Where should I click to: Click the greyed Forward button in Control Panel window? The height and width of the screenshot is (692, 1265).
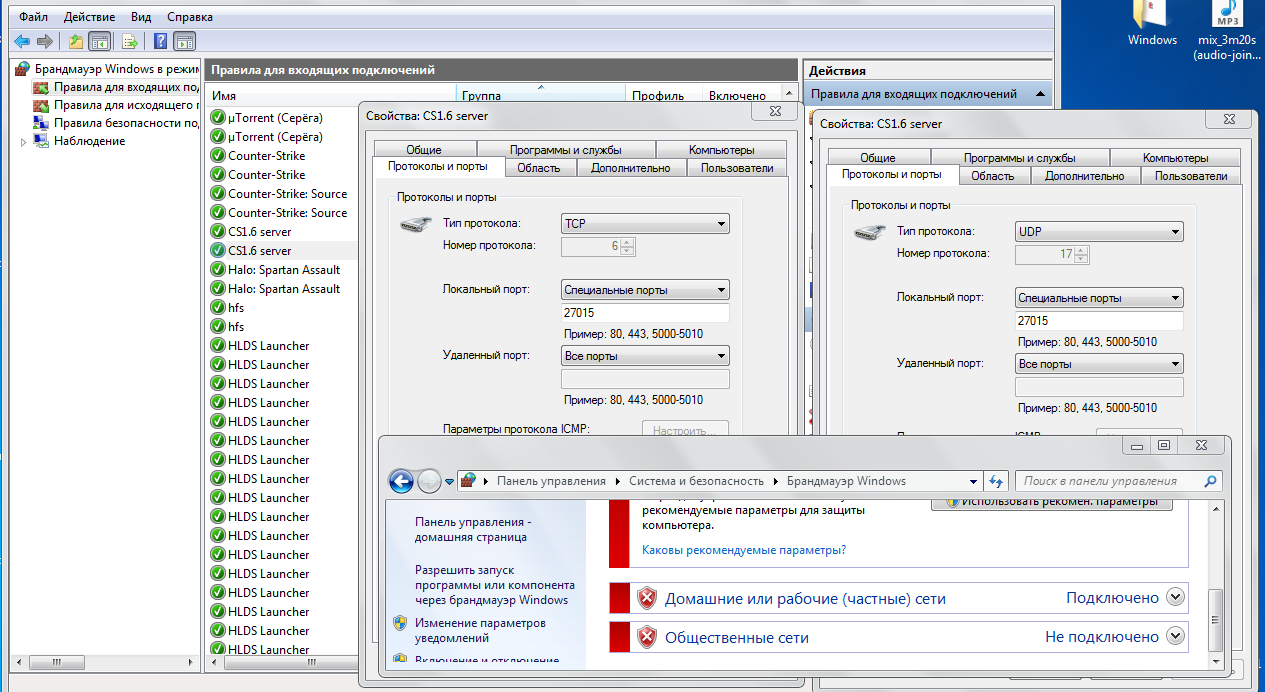tap(429, 481)
